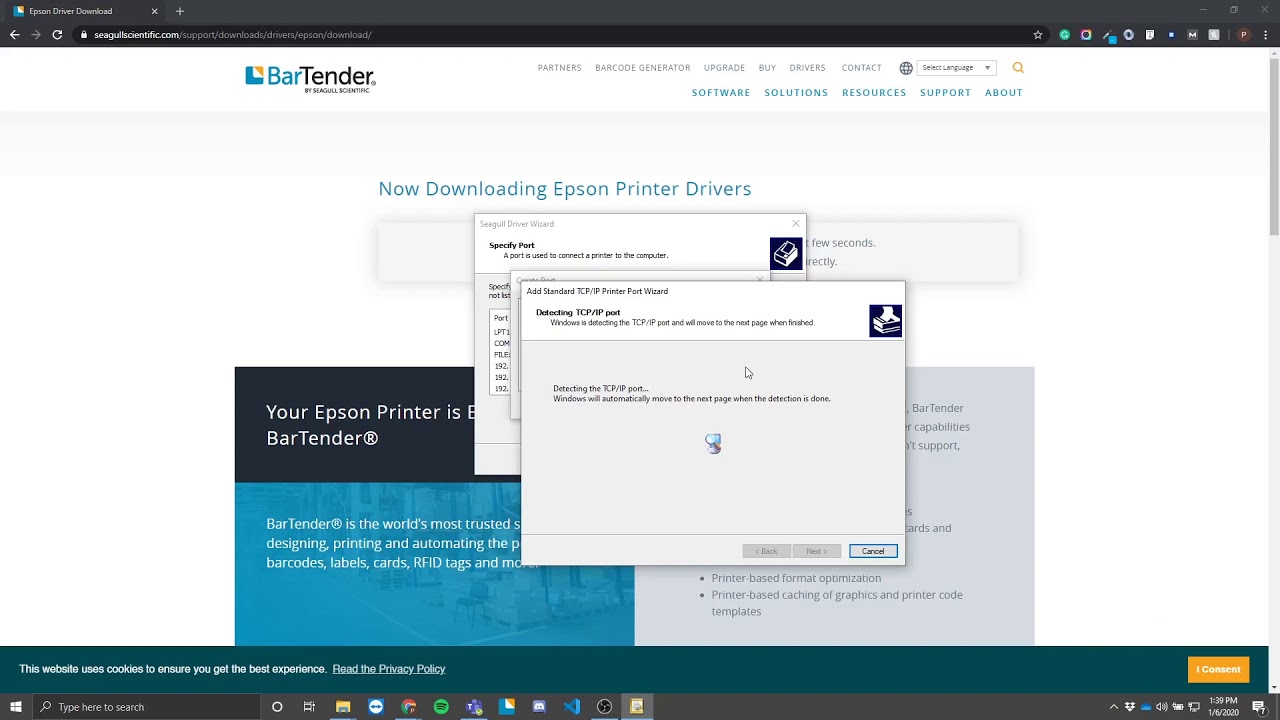The height and width of the screenshot is (720, 1280).
Task: Open the BUY link
Action: (x=767, y=68)
